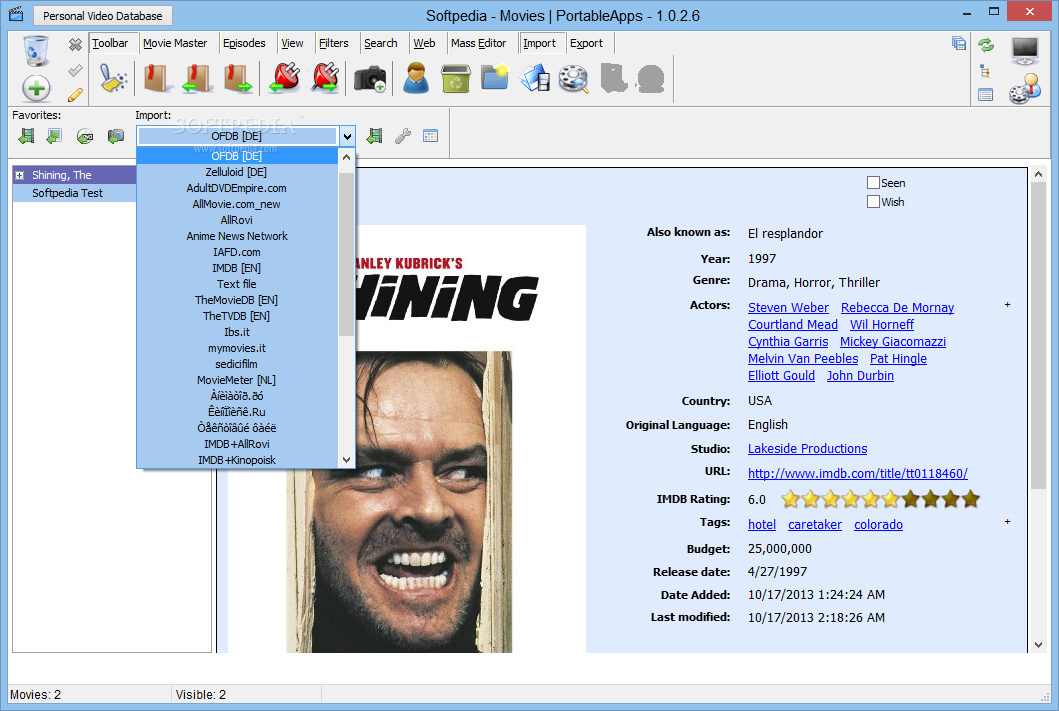The image size is (1059, 711).
Task: Click the folder with film strip icon
Action: (x=535, y=78)
